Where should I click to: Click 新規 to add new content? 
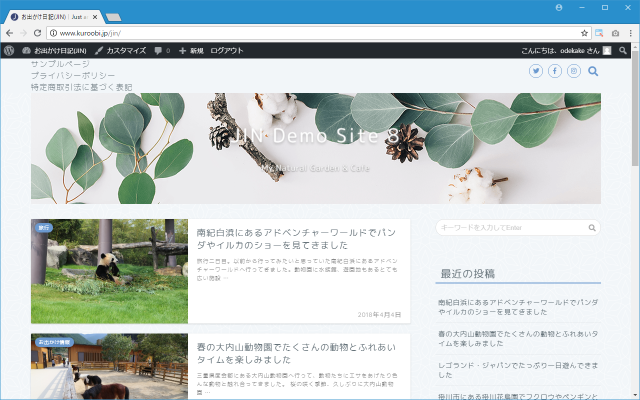[x=191, y=51]
